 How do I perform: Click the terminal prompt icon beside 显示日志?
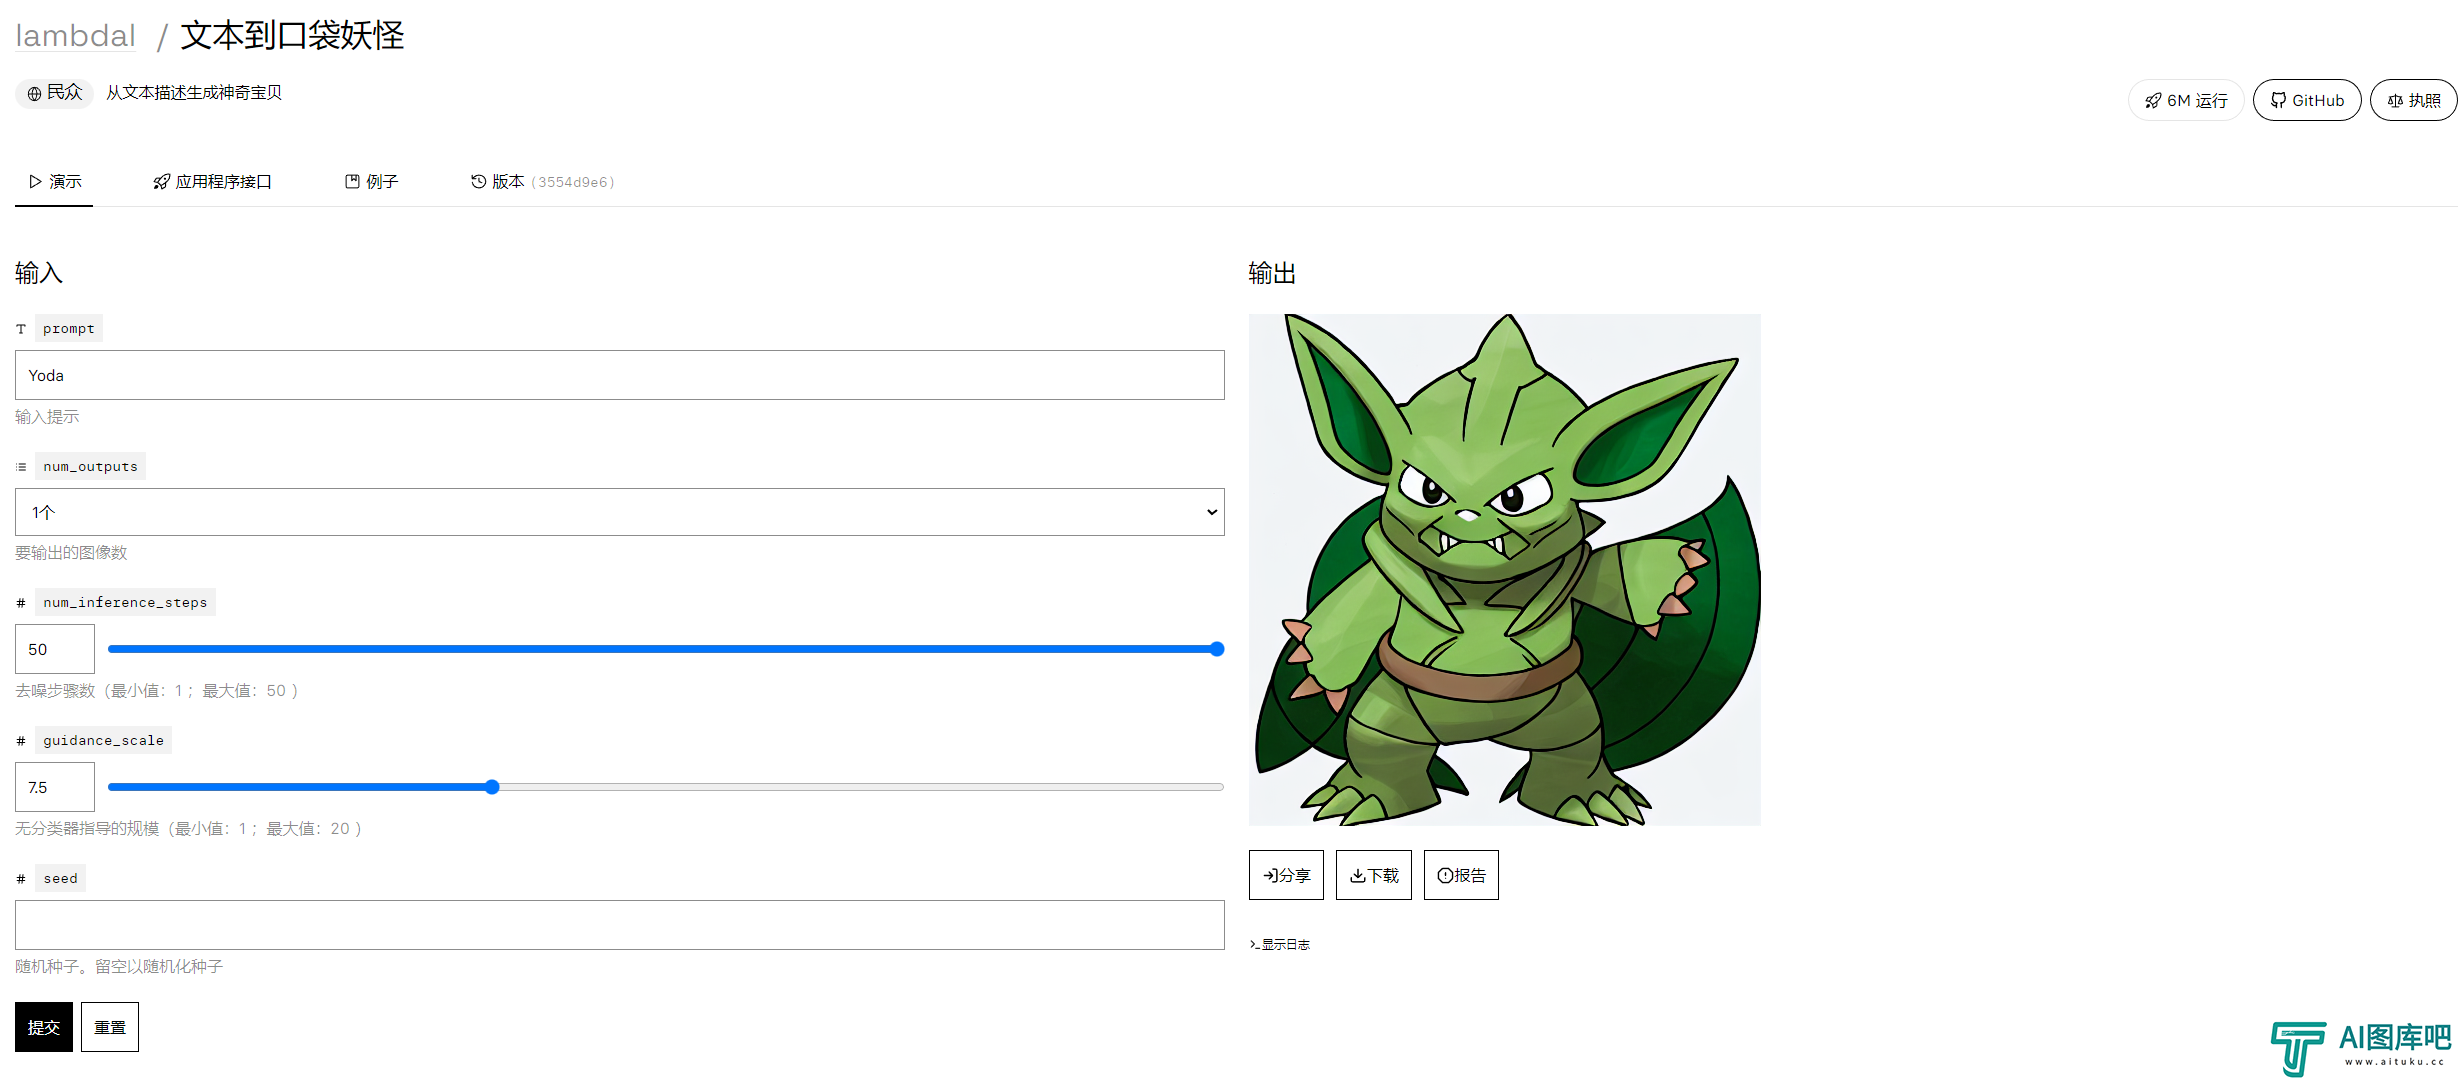click(1254, 944)
